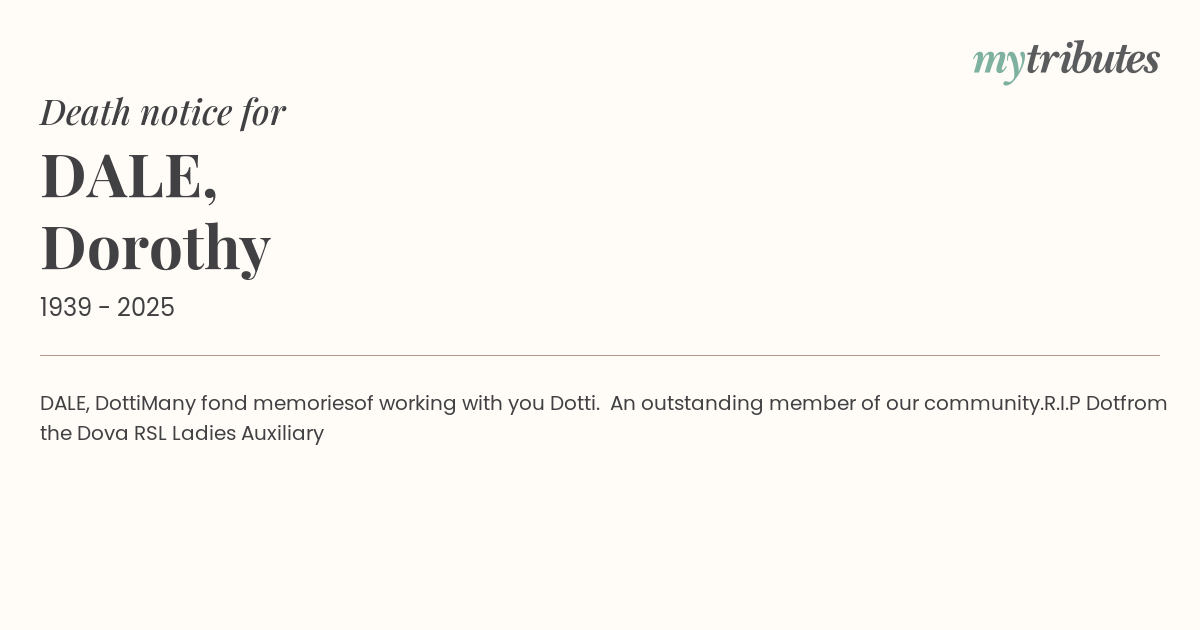1200x630 pixels.
Task: Click the first name "Dorothy" in title
Action: (155, 247)
